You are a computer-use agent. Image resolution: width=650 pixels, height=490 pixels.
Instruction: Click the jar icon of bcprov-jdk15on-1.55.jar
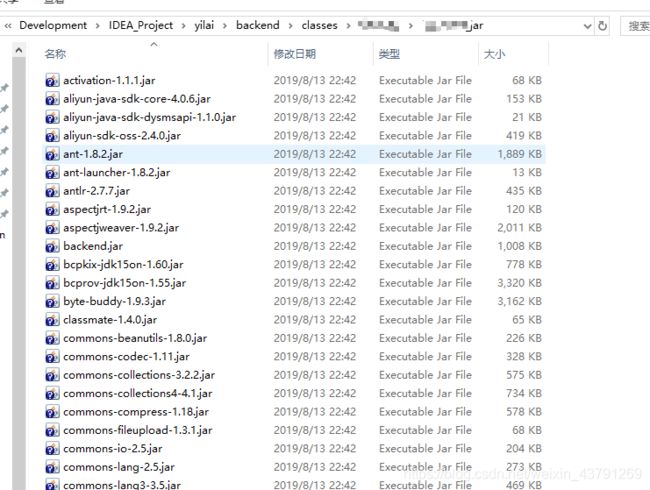tap(52, 283)
